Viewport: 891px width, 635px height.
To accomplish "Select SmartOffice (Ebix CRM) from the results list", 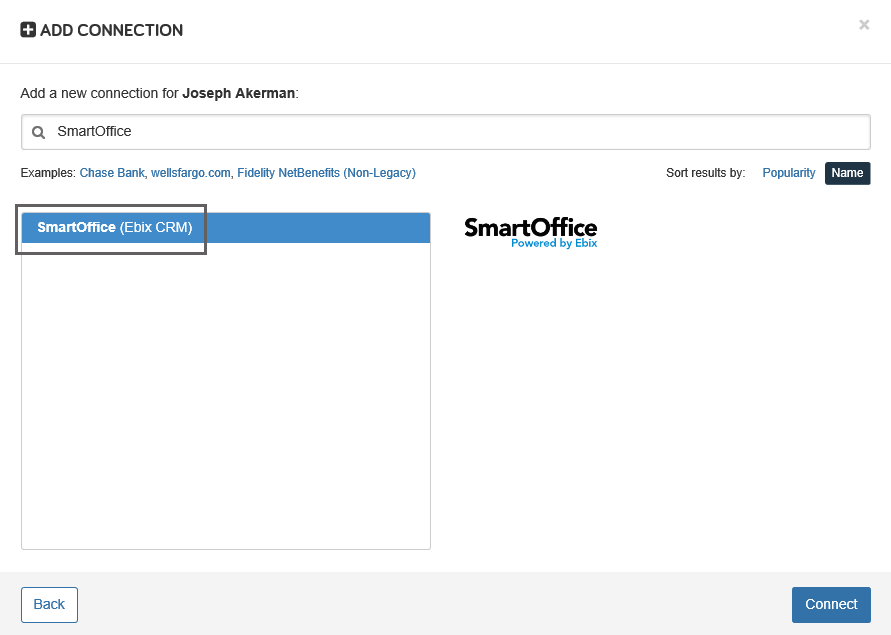I will click(x=113, y=227).
